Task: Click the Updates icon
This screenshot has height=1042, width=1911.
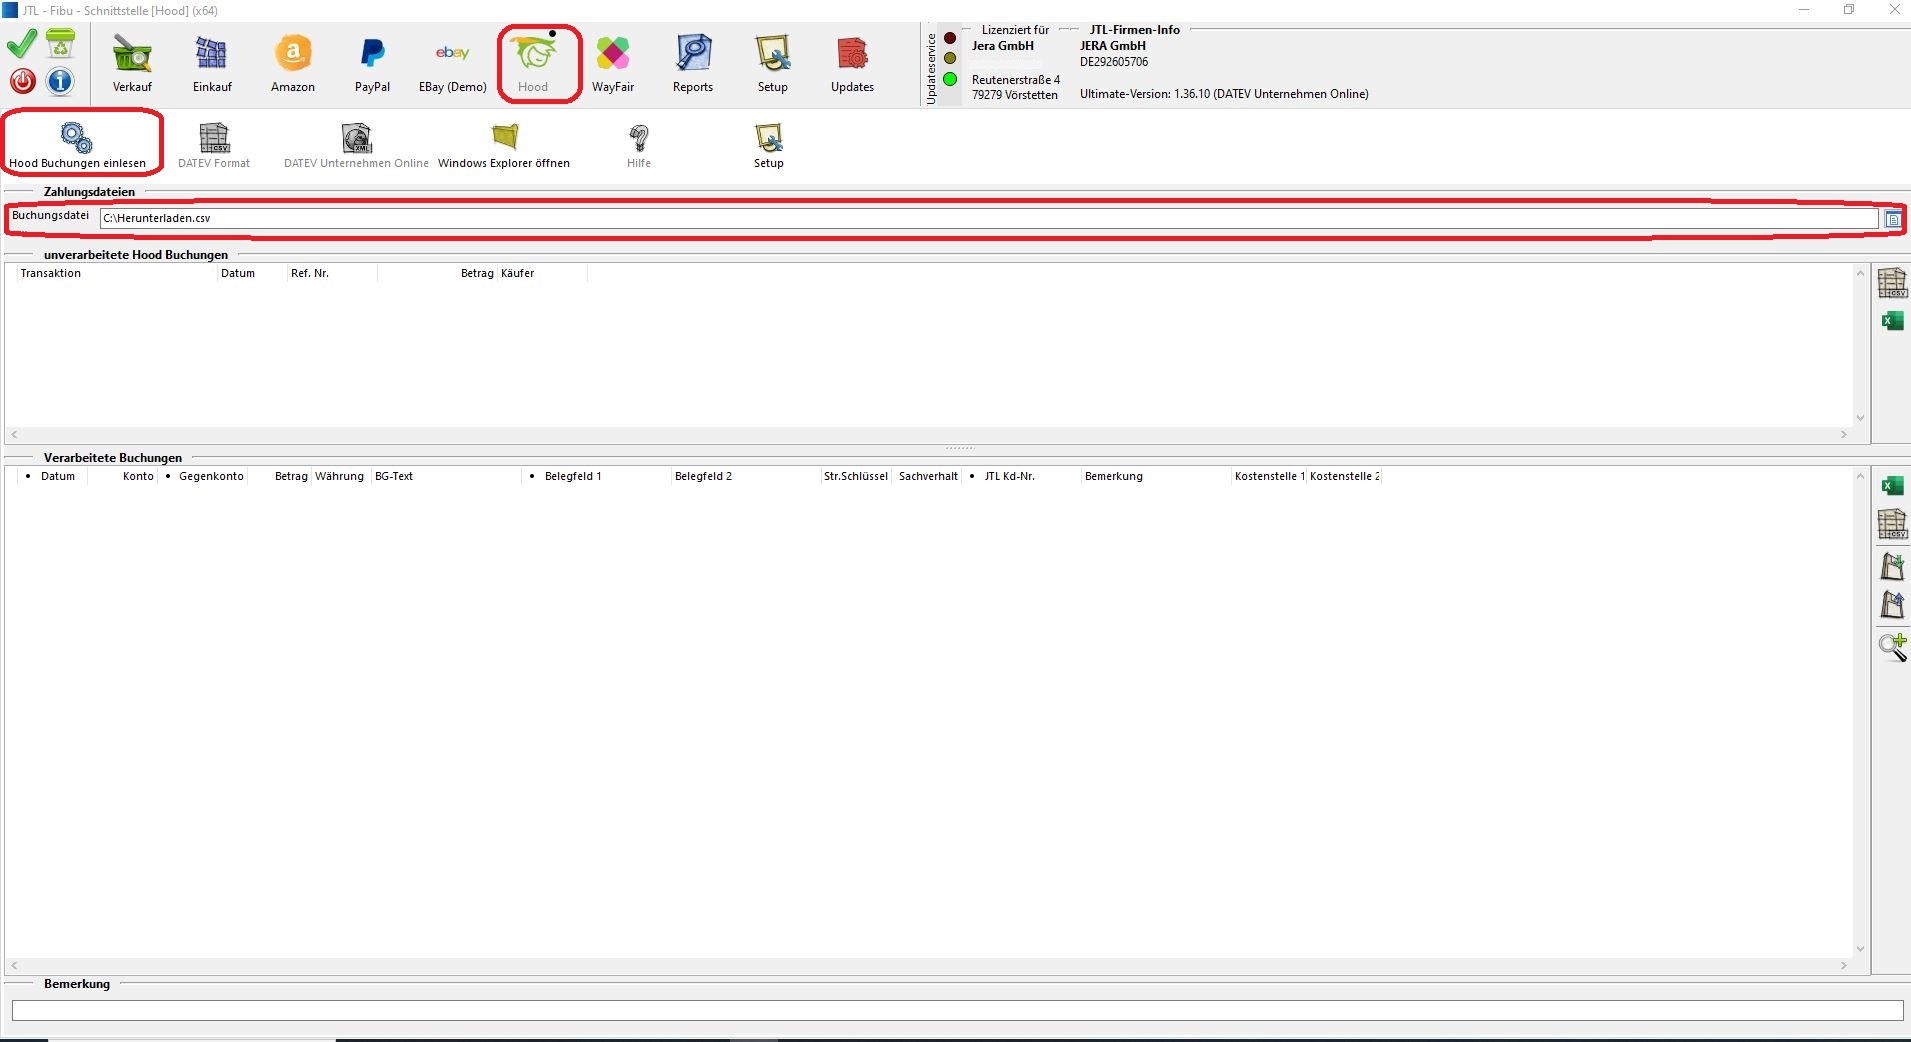Action: pos(852,64)
